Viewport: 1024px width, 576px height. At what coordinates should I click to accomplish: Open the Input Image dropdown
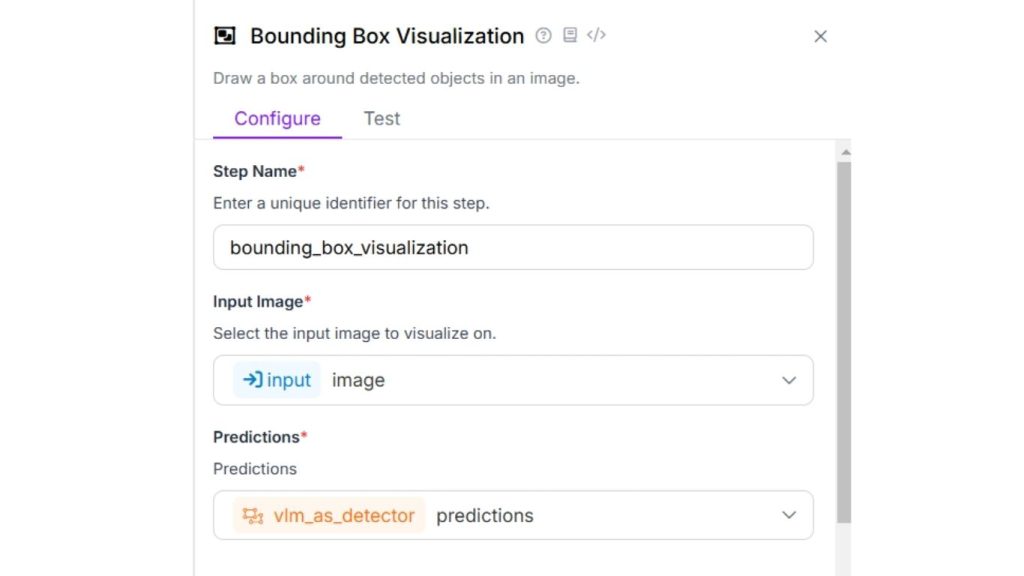[512, 380]
